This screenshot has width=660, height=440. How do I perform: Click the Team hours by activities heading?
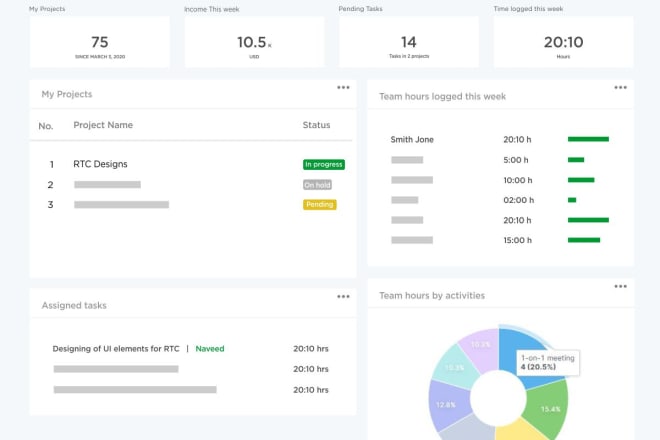432,296
